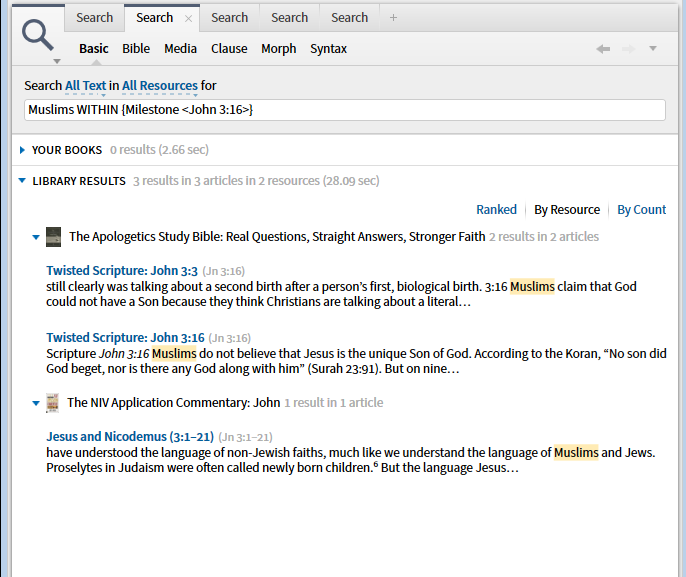
Task: Click the '2 results in 2 articles' count
Action: 544,237
